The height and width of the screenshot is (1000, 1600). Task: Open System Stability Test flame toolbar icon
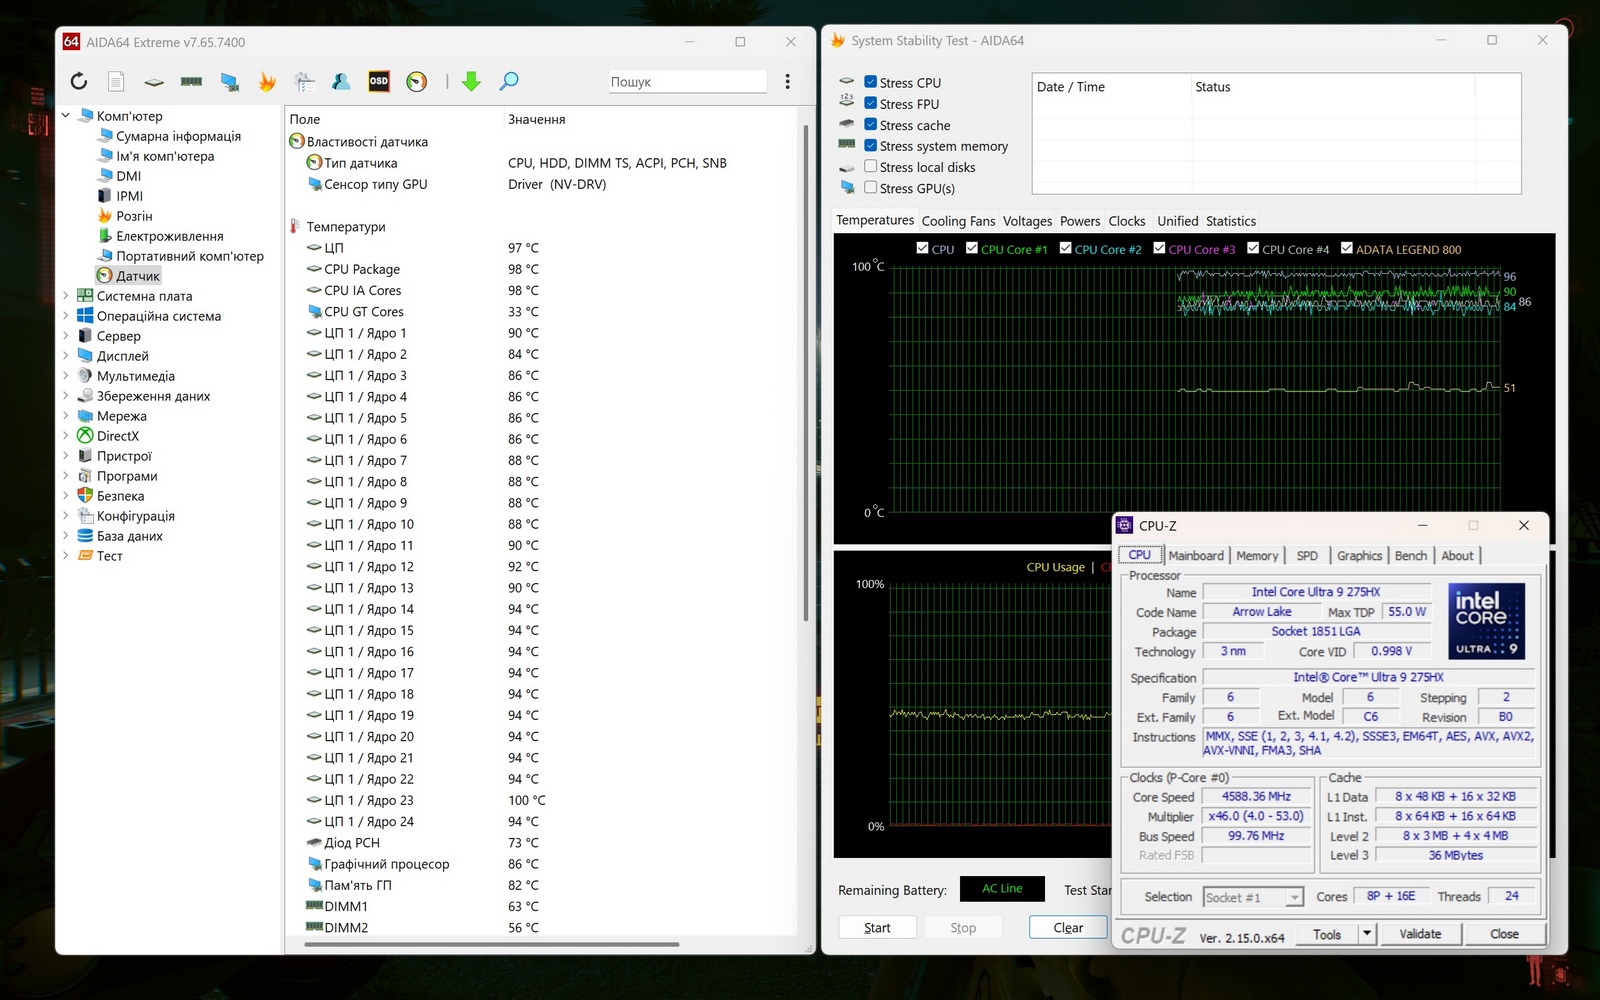click(267, 82)
